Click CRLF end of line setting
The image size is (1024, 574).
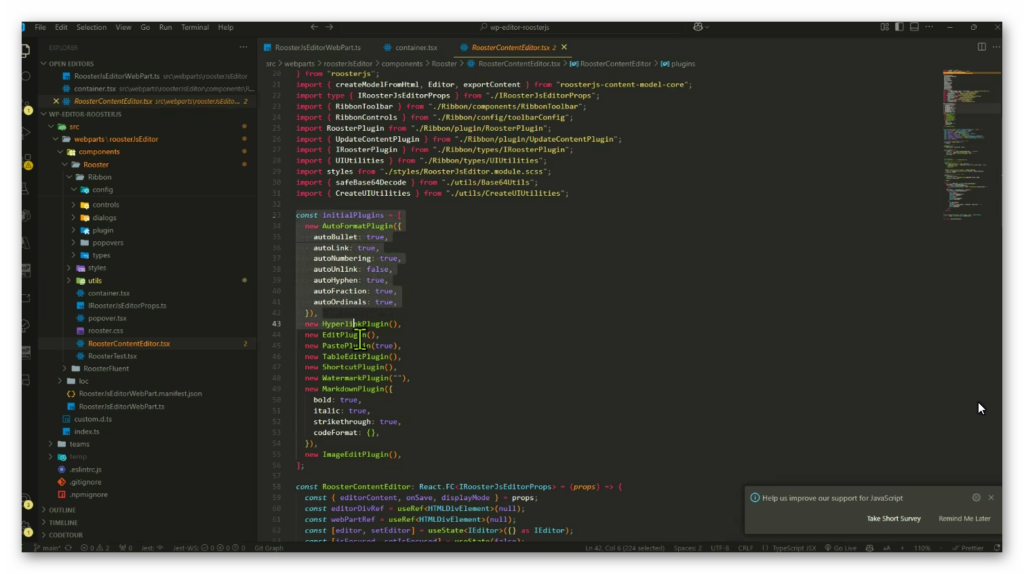[745, 548]
